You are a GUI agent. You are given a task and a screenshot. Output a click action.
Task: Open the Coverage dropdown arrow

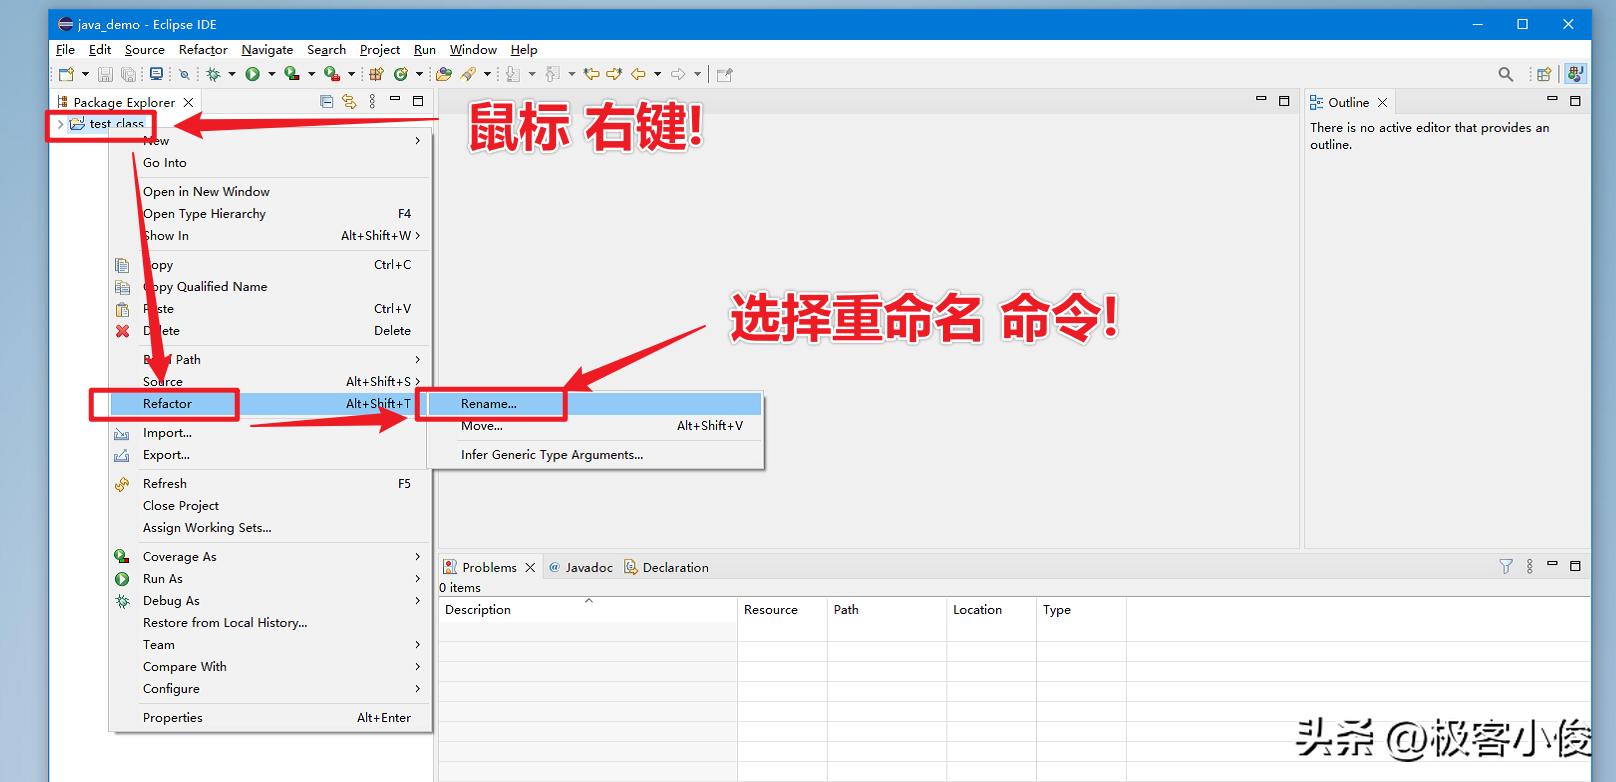pyautogui.click(x=311, y=74)
